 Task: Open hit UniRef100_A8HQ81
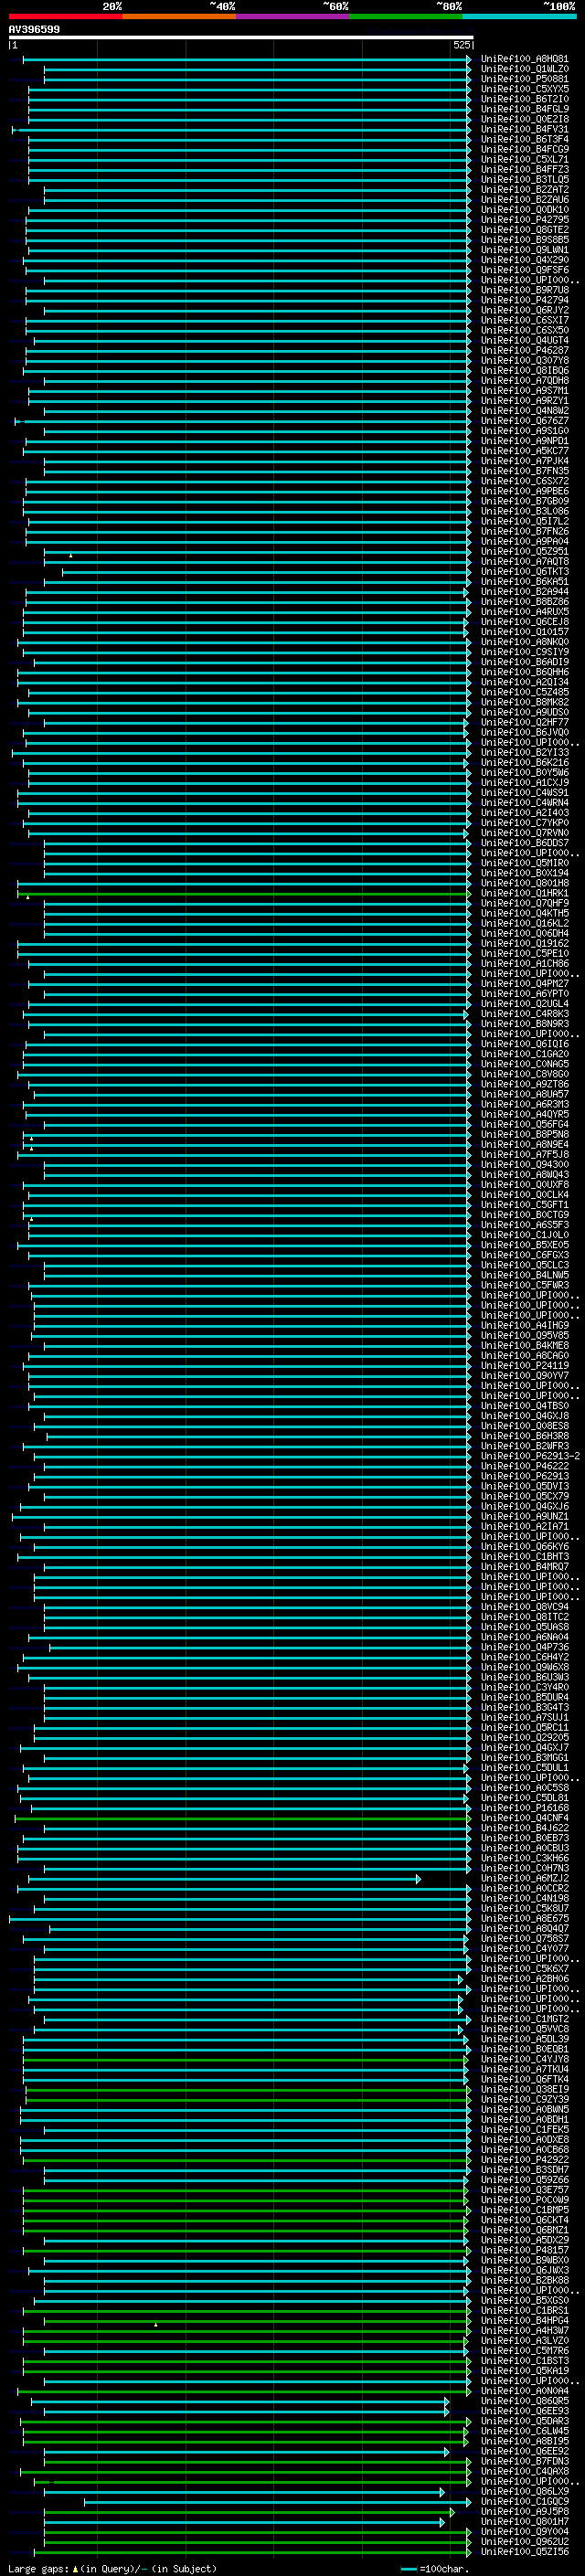(524, 59)
